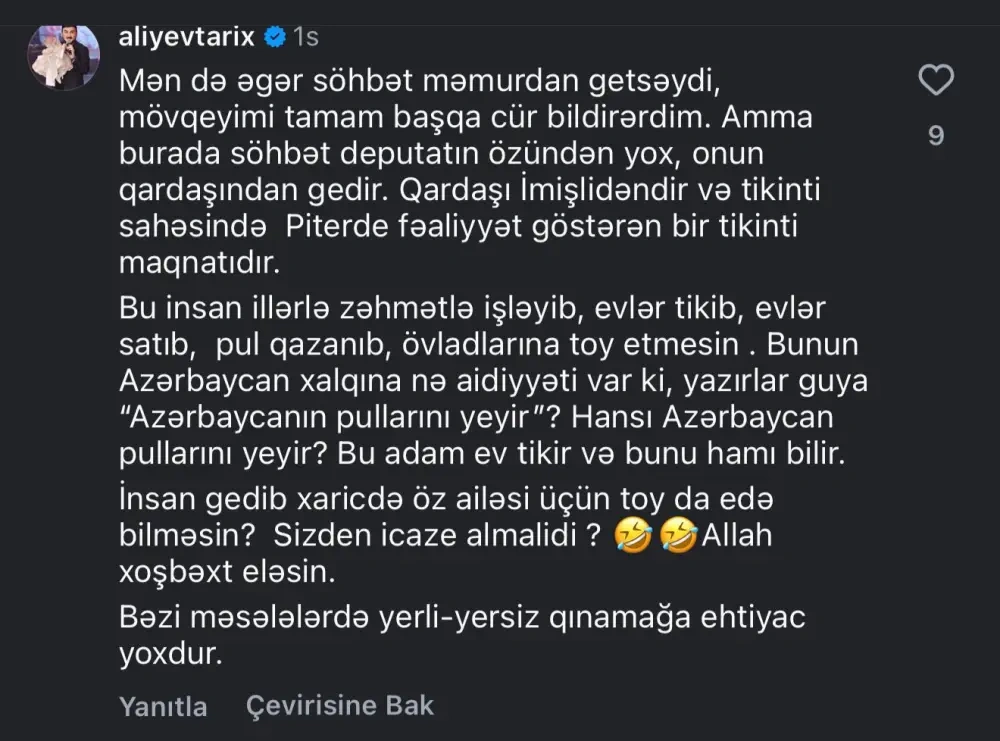Click the blue verified badge

coord(273,39)
